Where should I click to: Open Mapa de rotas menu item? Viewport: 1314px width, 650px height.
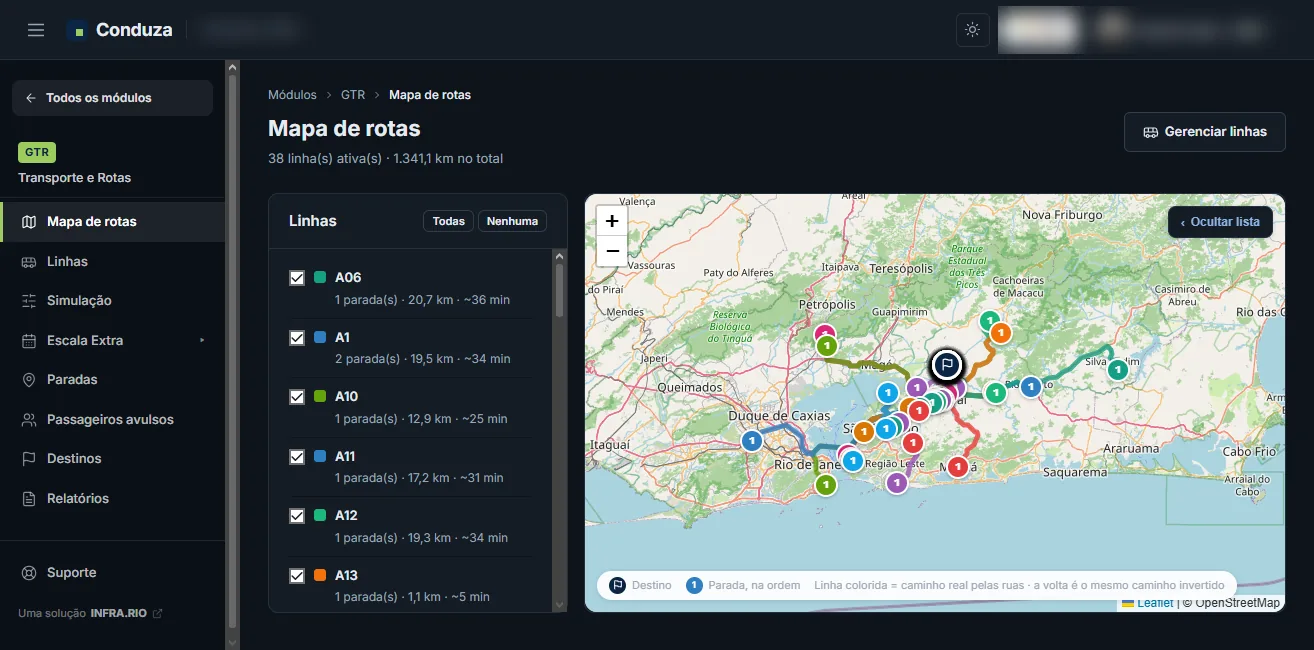113,222
